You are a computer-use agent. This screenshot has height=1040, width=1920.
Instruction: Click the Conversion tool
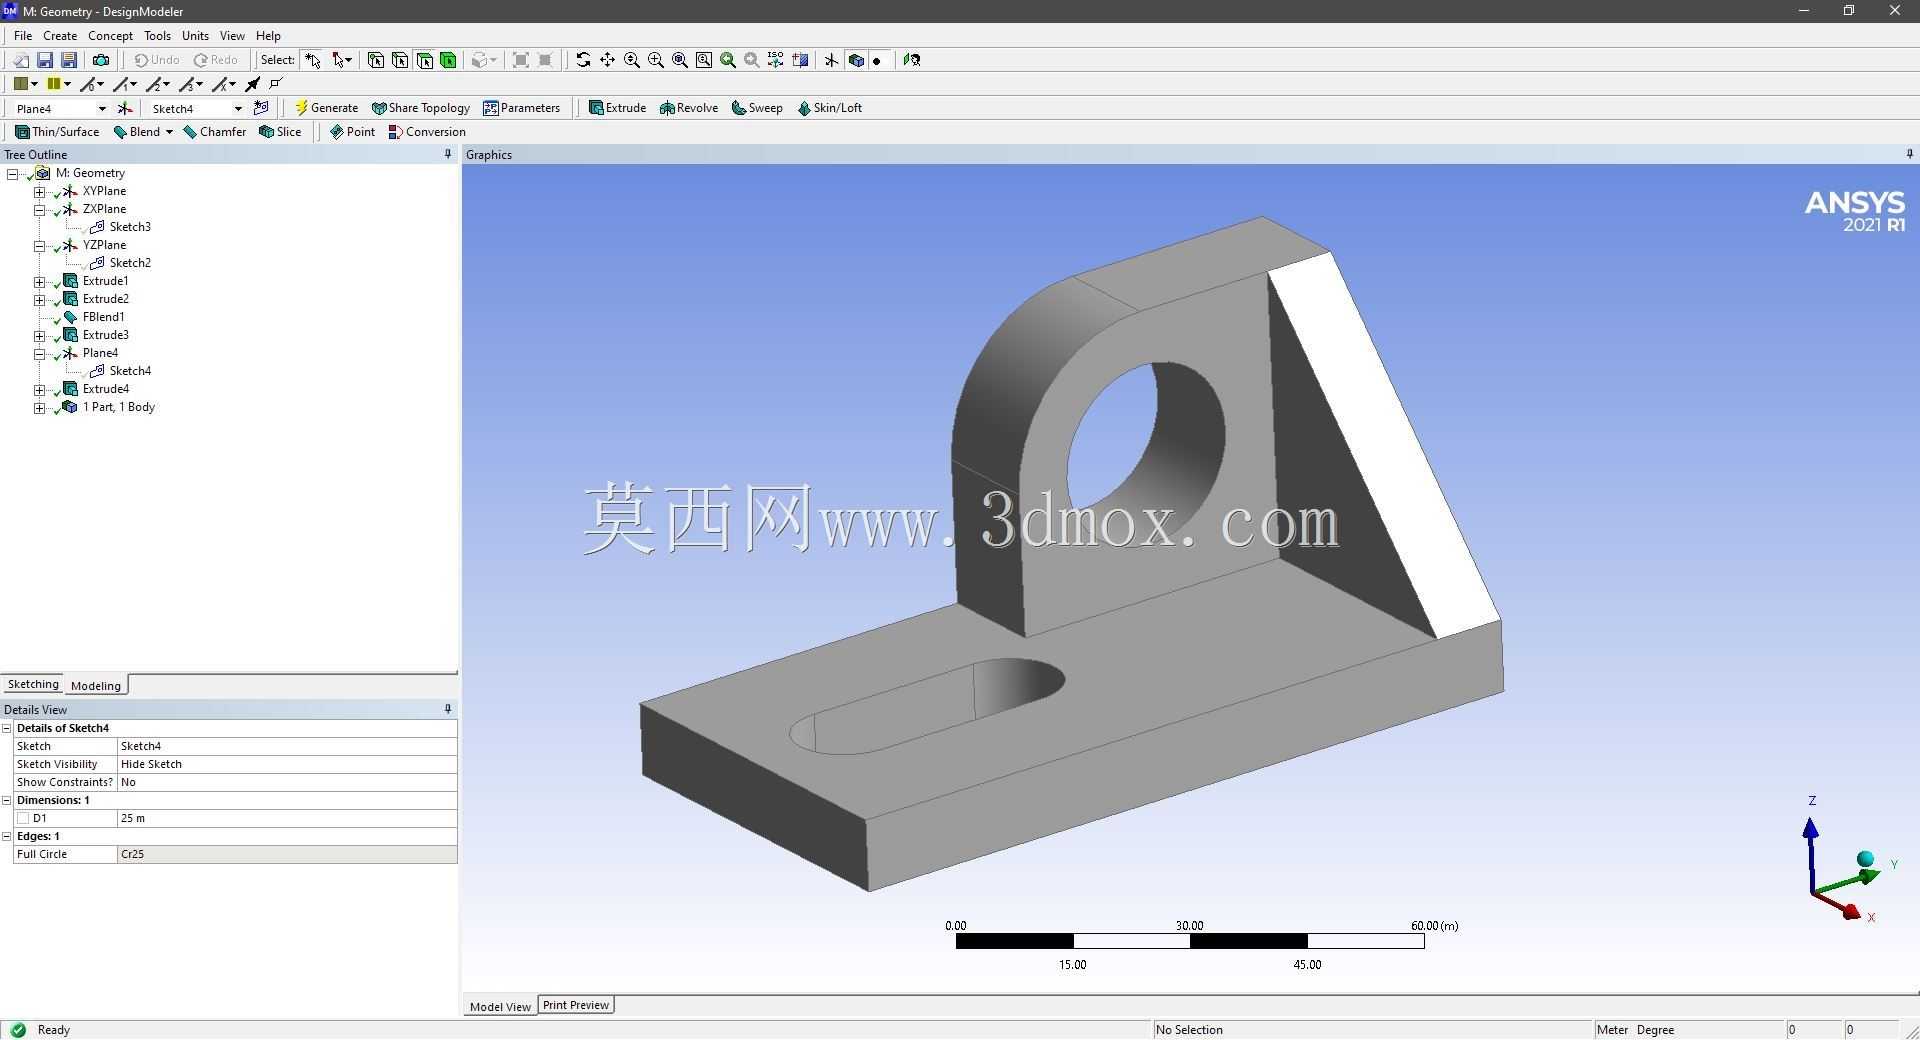click(427, 132)
